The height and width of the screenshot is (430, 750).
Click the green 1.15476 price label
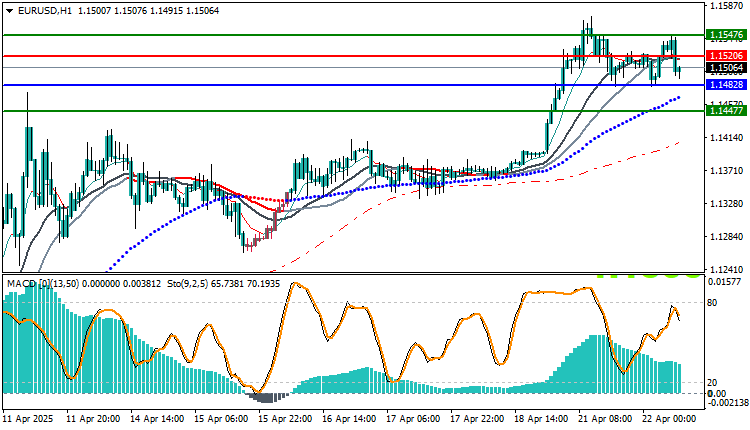coord(727,35)
